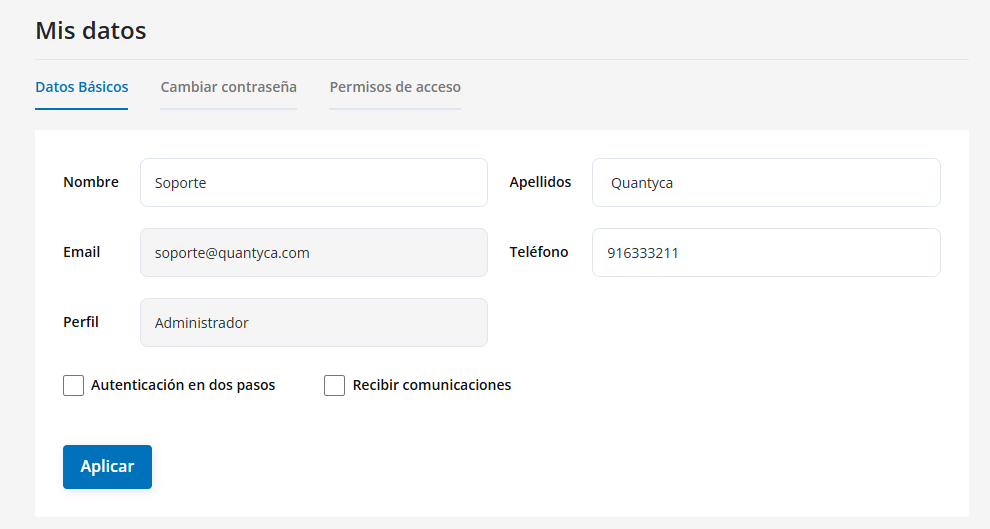Open the Permisos de acceso tab
This screenshot has width=990, height=529.
point(395,87)
